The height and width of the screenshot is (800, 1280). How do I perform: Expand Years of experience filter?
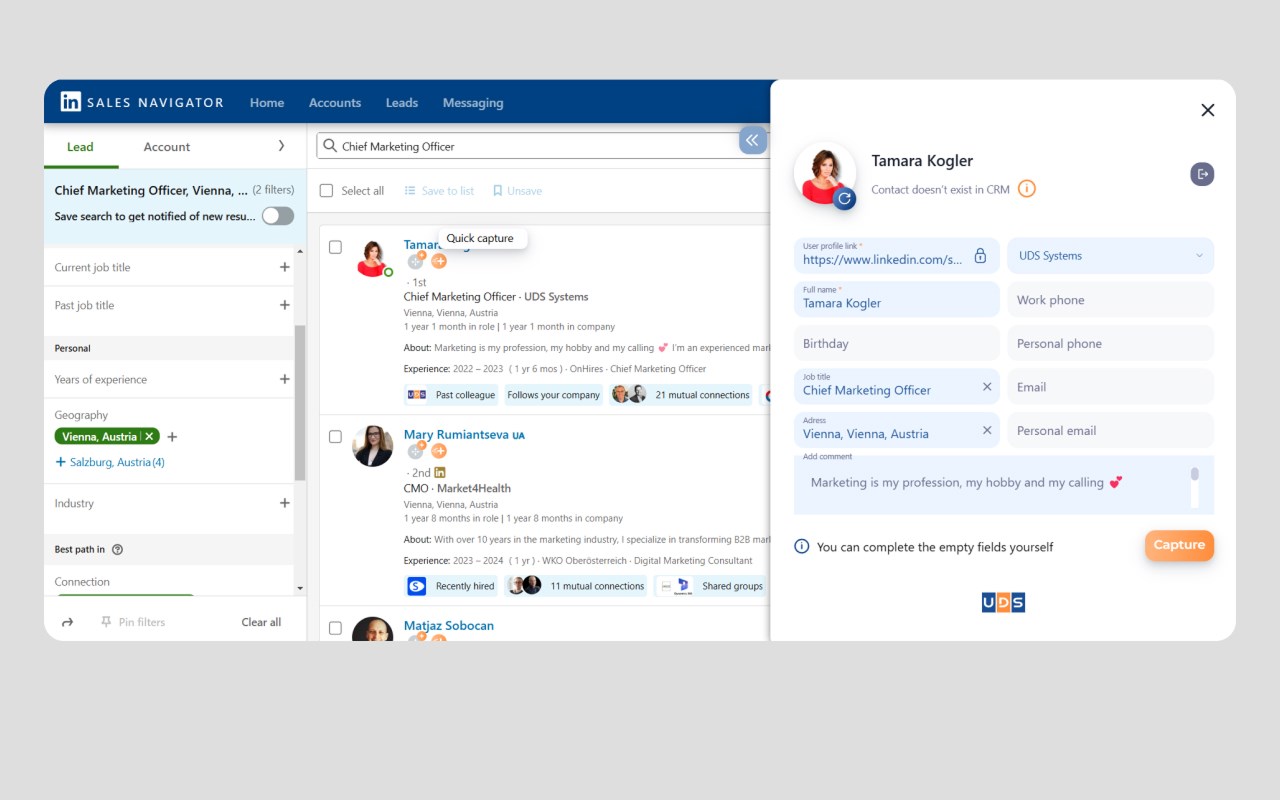tap(285, 379)
